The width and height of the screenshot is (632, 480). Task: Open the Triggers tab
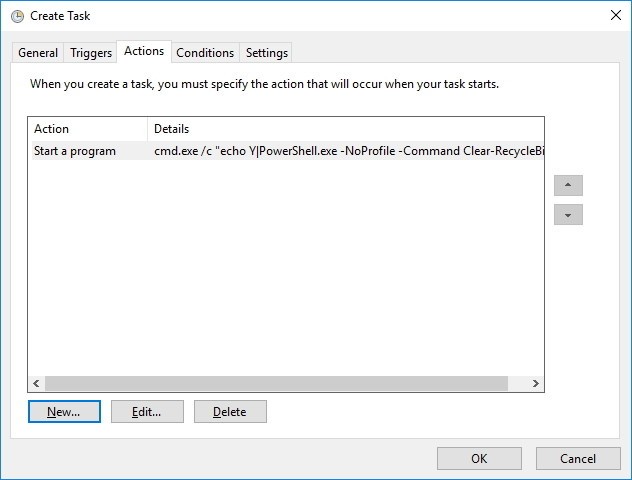tap(91, 53)
